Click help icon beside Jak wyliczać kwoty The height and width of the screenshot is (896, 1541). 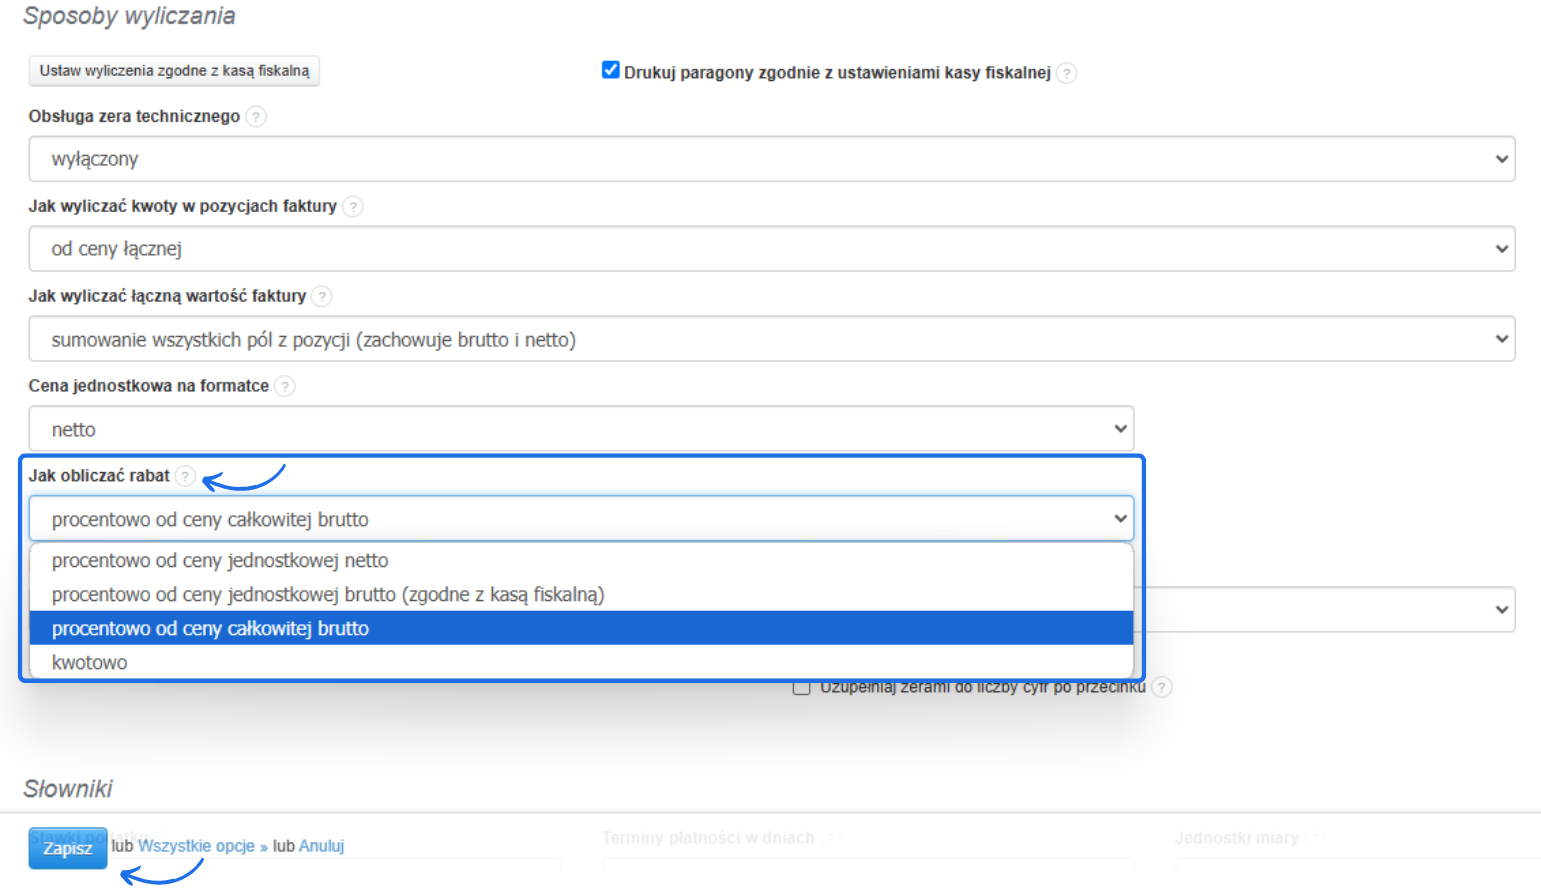(x=353, y=207)
